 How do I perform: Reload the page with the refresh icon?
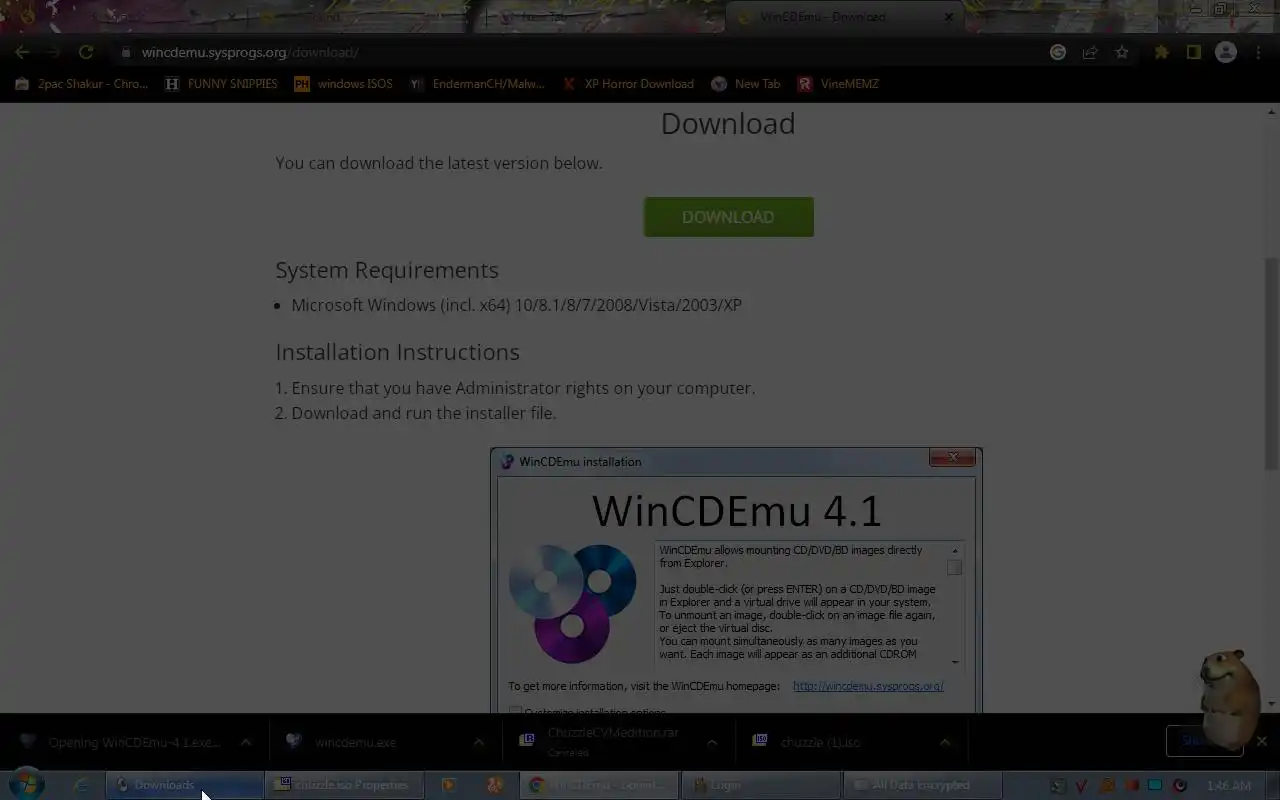86,52
